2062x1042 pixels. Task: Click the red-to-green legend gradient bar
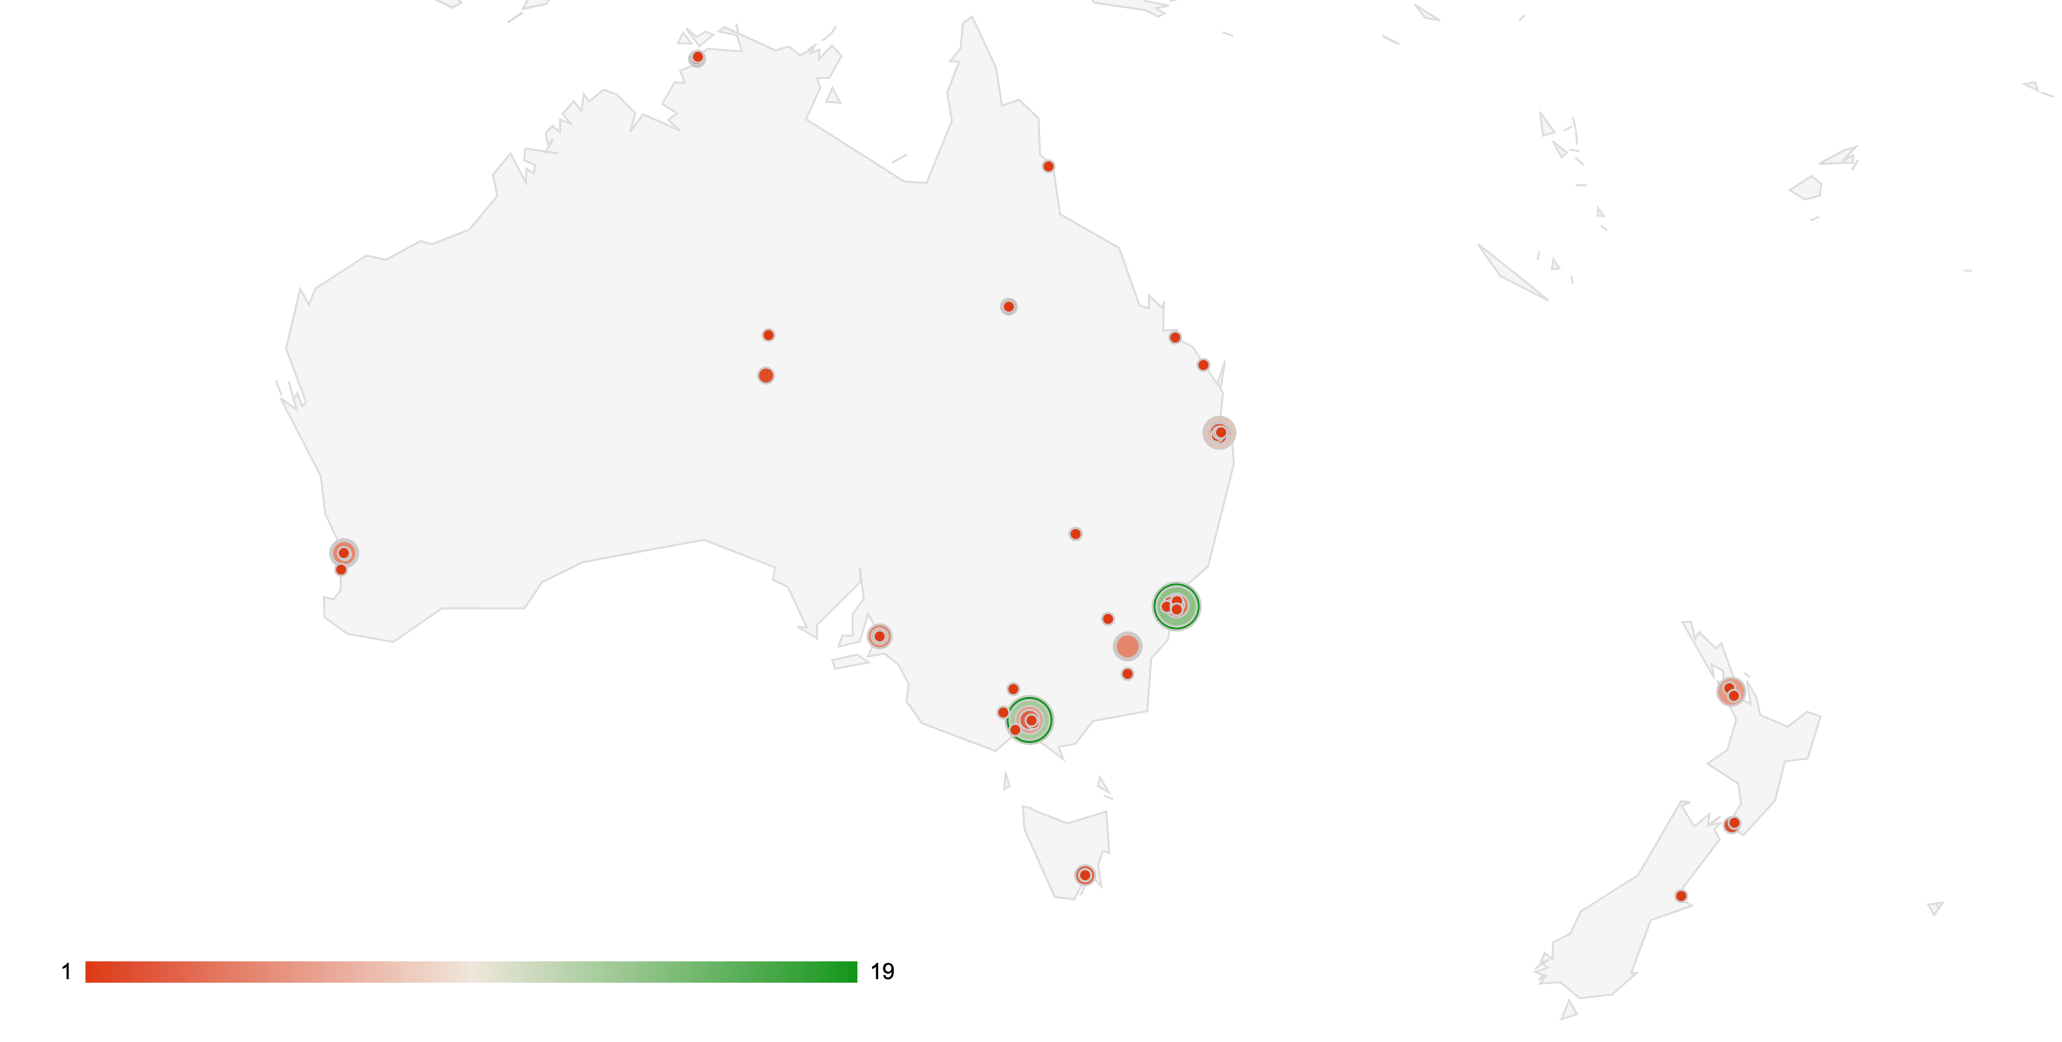[471, 972]
